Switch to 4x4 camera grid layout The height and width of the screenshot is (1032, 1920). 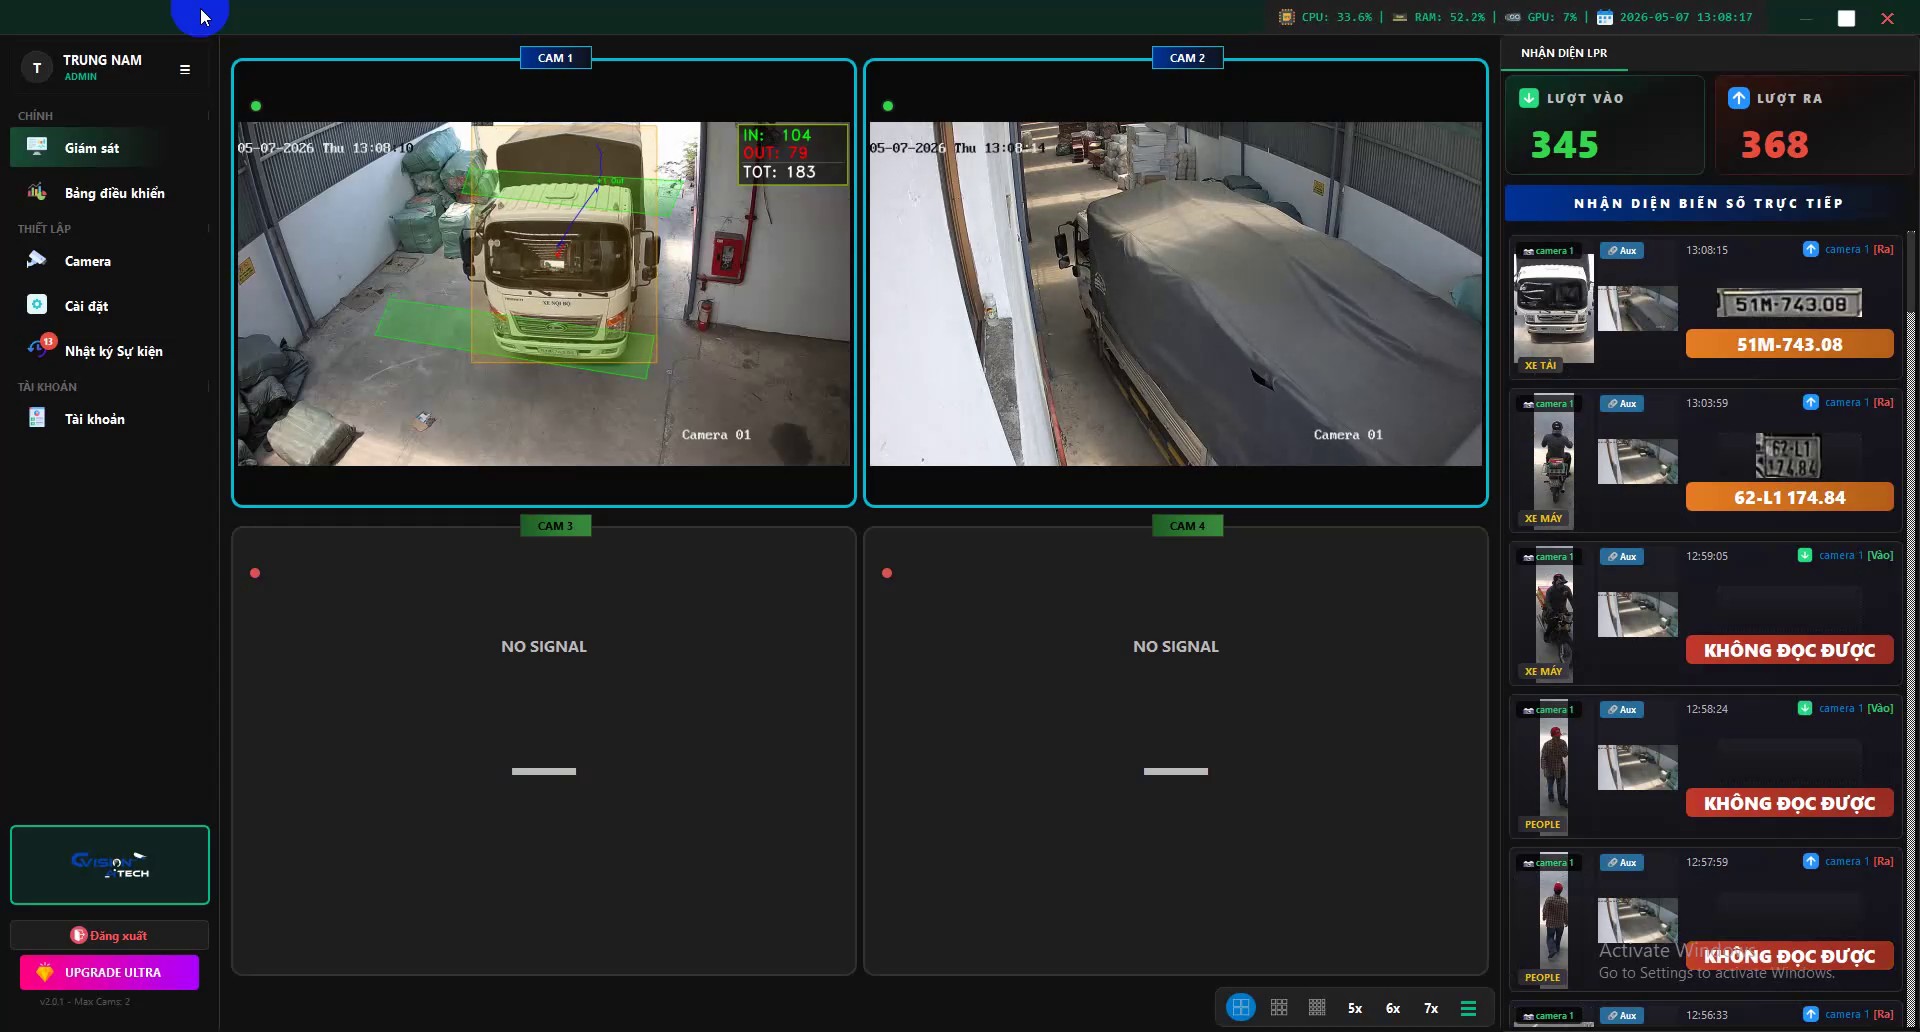[1317, 1007]
